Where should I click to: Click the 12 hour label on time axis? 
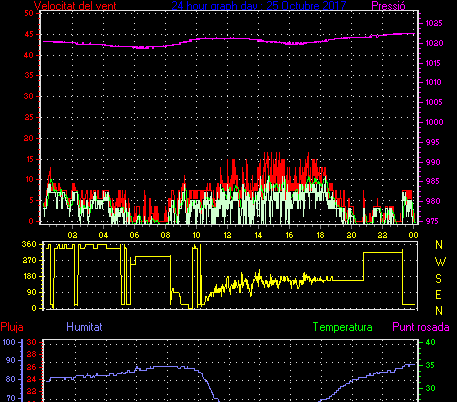(x=227, y=235)
